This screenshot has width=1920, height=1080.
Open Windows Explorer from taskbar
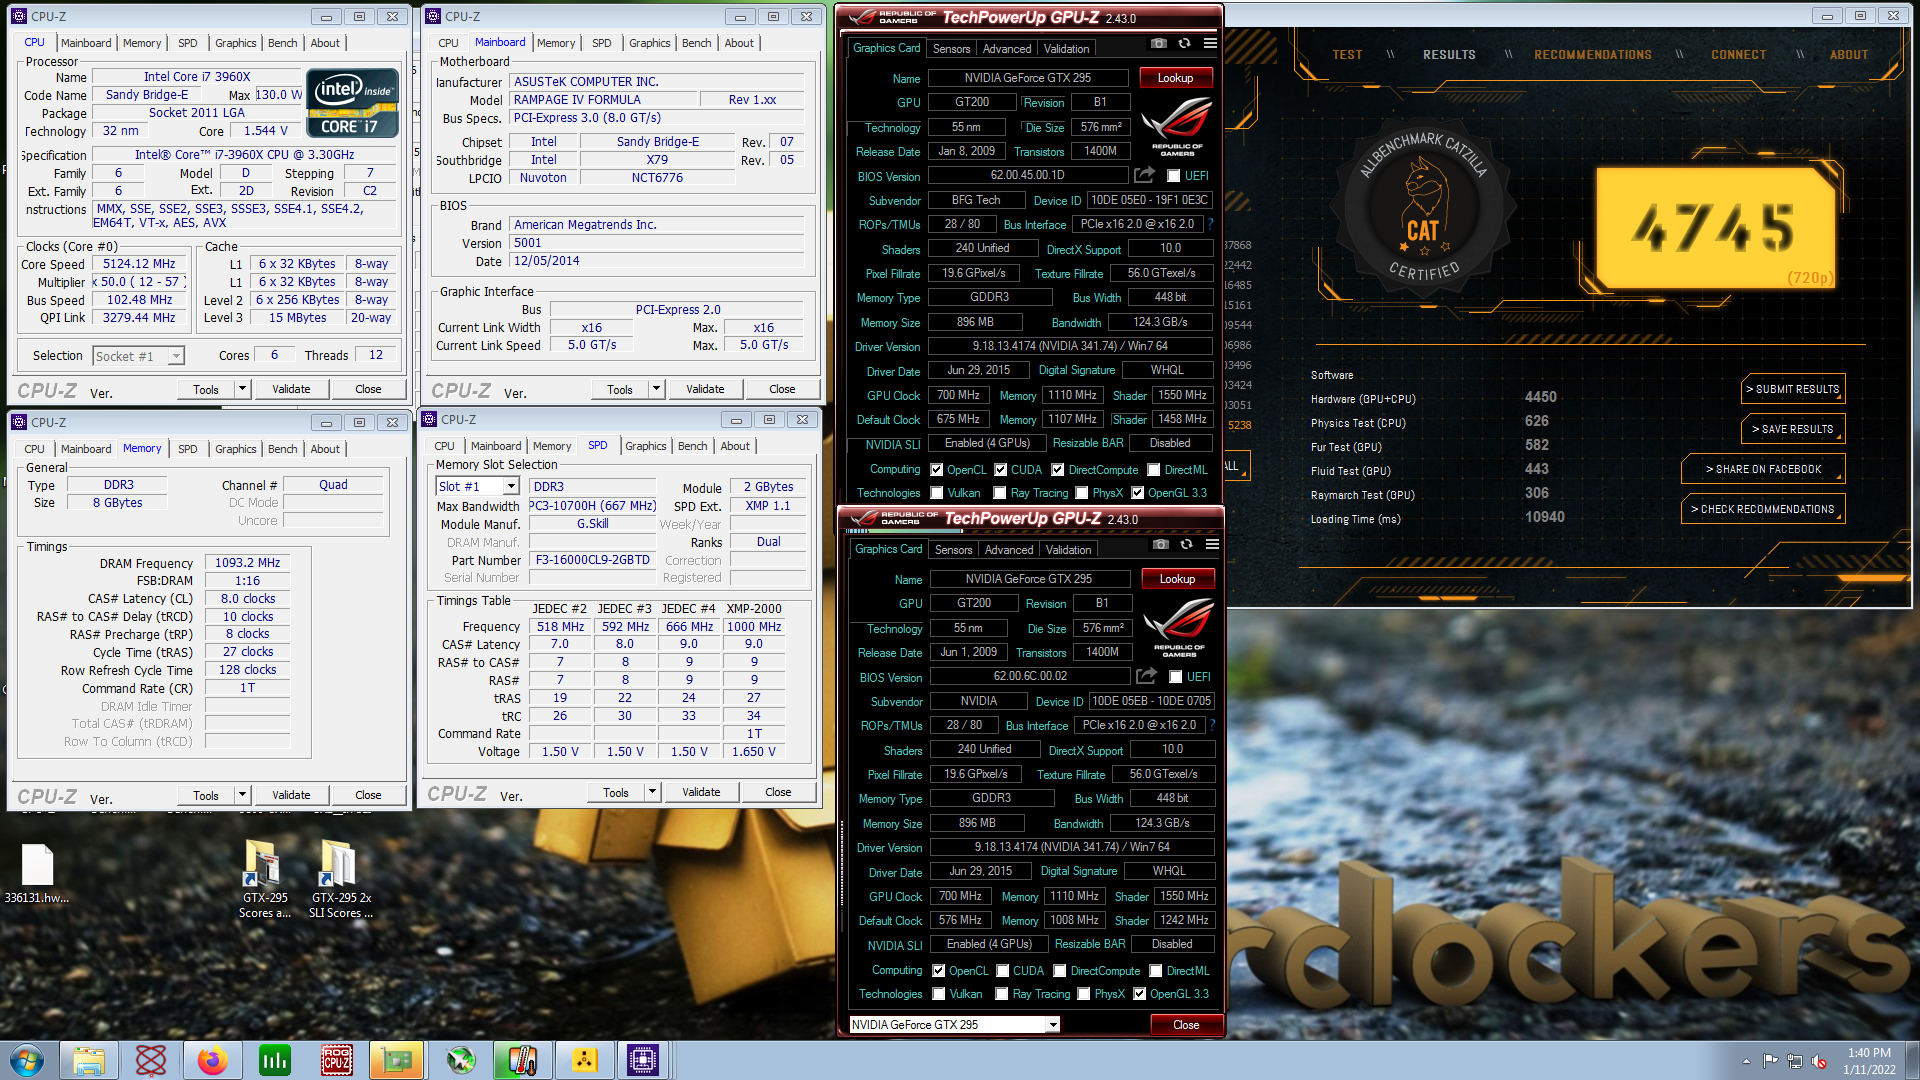pyautogui.click(x=88, y=1060)
